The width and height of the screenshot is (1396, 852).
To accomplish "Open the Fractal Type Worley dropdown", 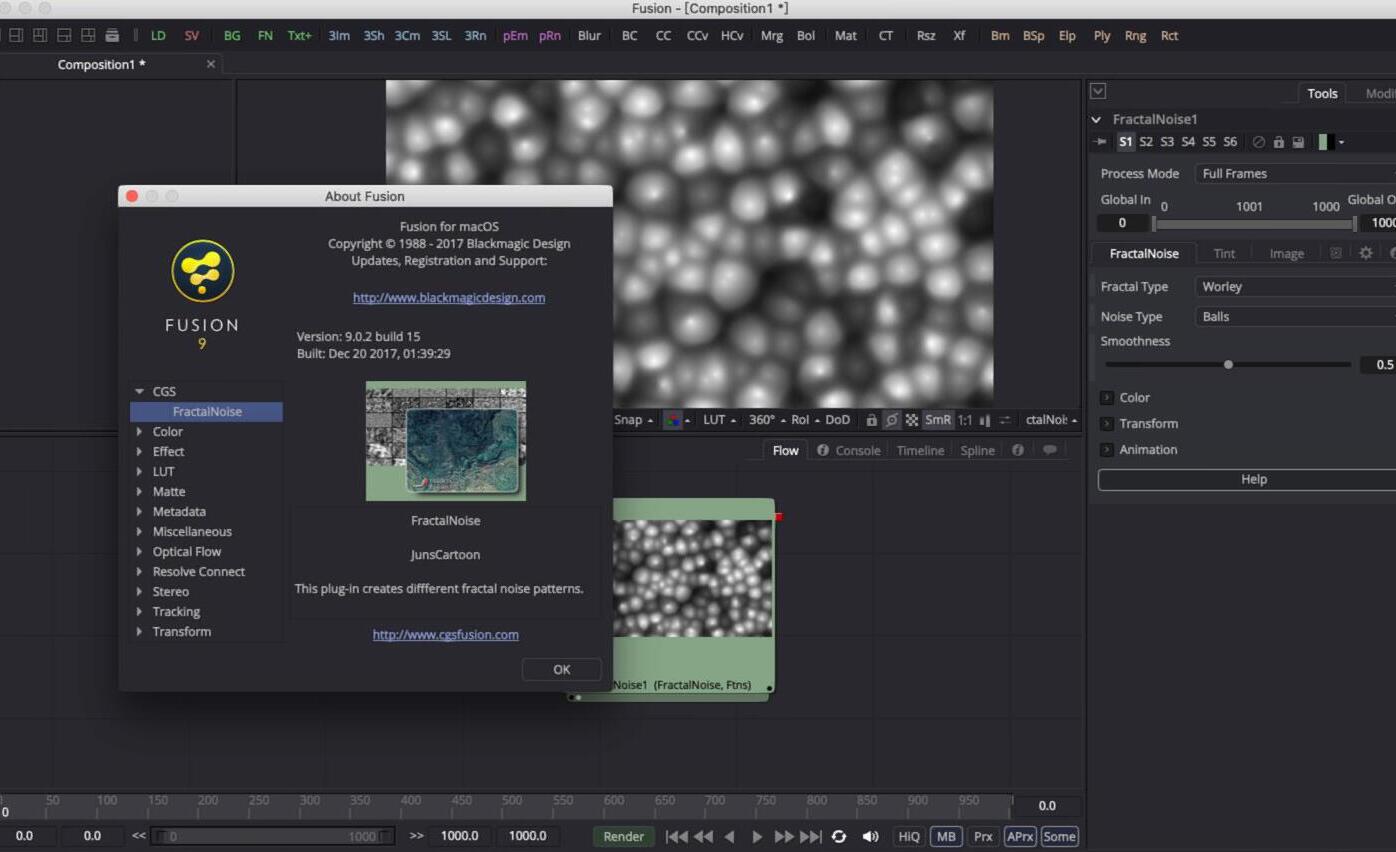I will [1295, 286].
